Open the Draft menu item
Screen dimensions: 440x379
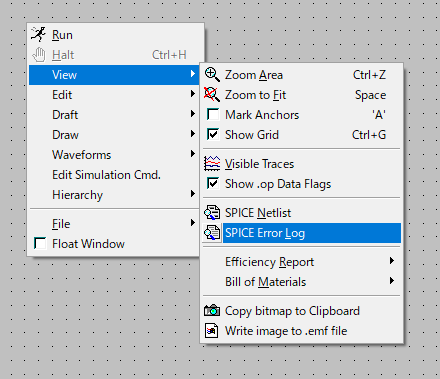coord(114,115)
